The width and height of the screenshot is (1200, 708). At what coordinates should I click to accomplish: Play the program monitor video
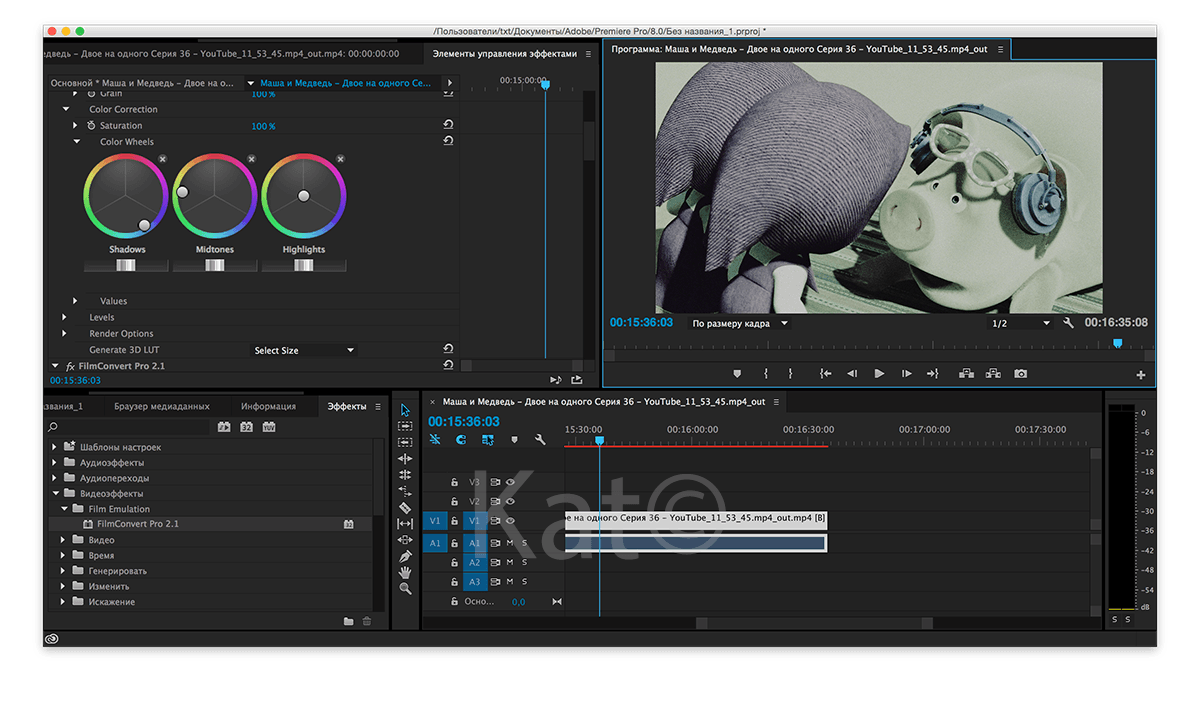point(879,373)
